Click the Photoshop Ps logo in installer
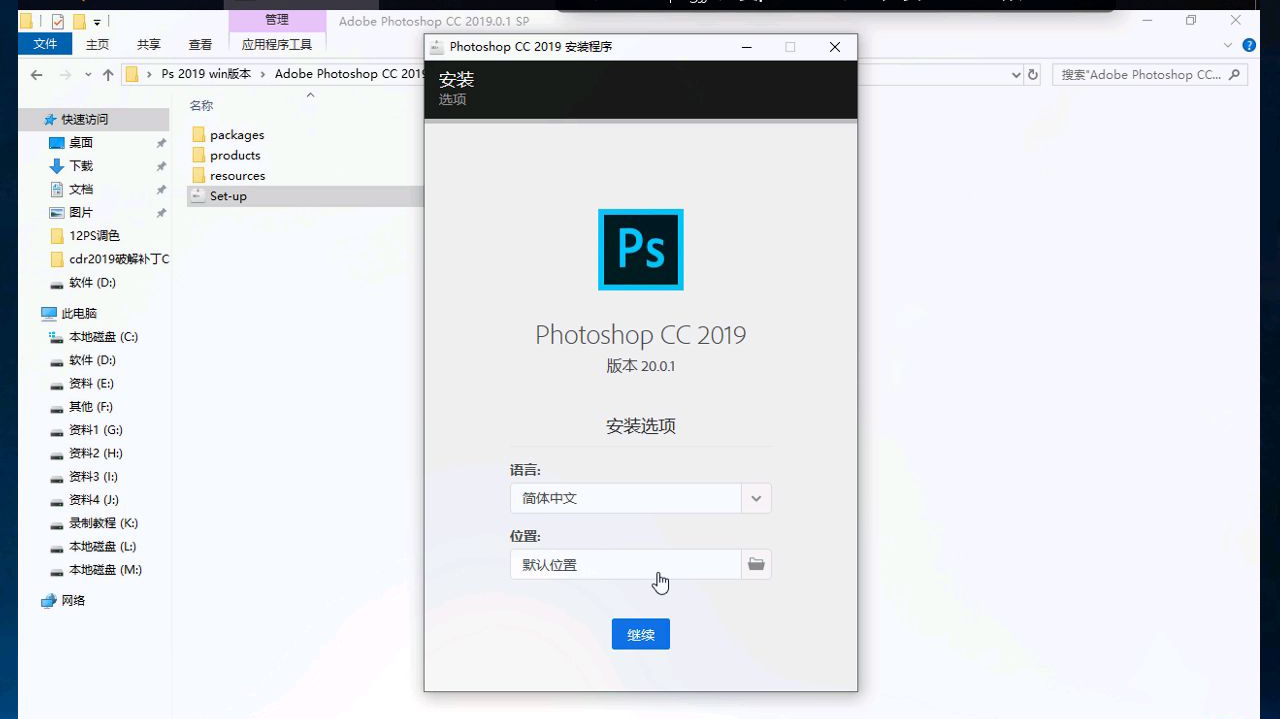Screen dimensions: 1280x719 pos(641,249)
